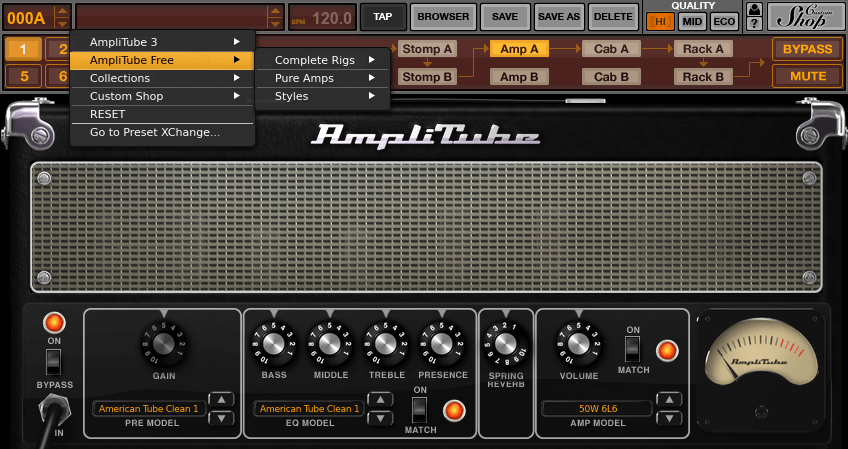
Task: Toggle the signal chain BYPASS button
Action: (807, 49)
